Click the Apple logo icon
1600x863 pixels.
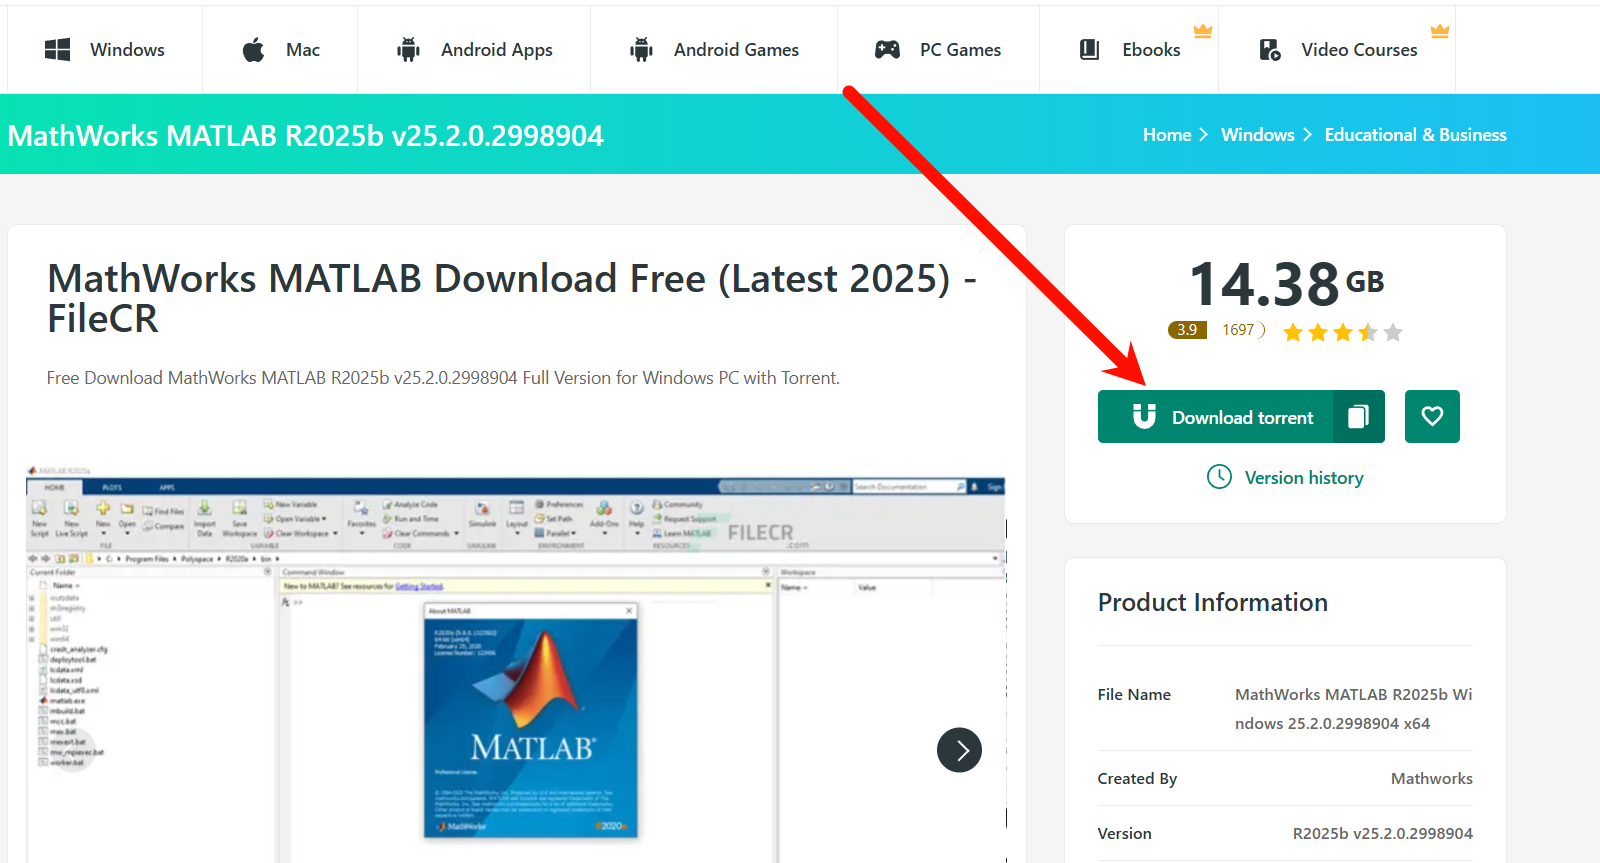254,50
